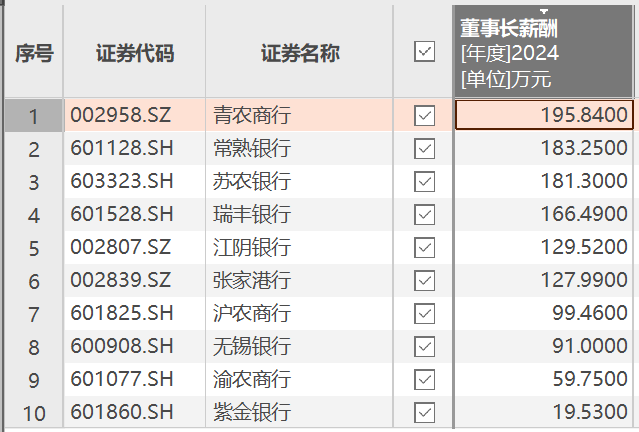Select the salary cell 195.8400

pyautogui.click(x=544, y=116)
